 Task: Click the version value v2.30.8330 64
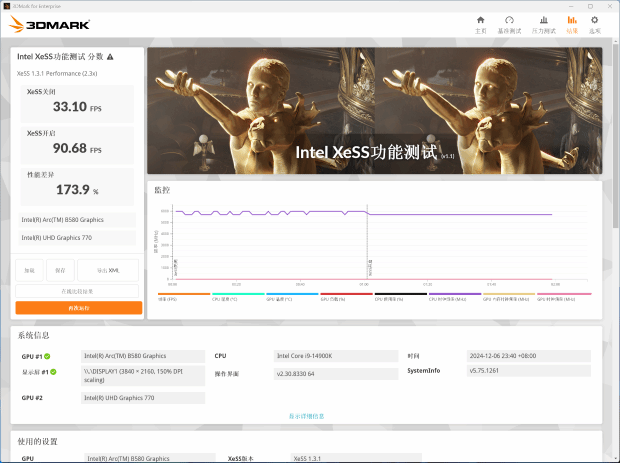(336, 374)
